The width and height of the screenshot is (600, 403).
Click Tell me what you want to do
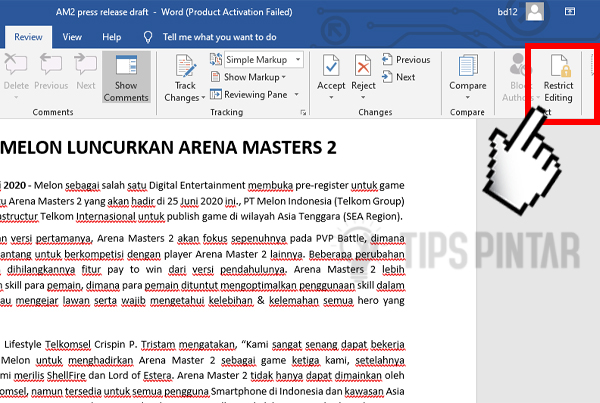pos(219,37)
